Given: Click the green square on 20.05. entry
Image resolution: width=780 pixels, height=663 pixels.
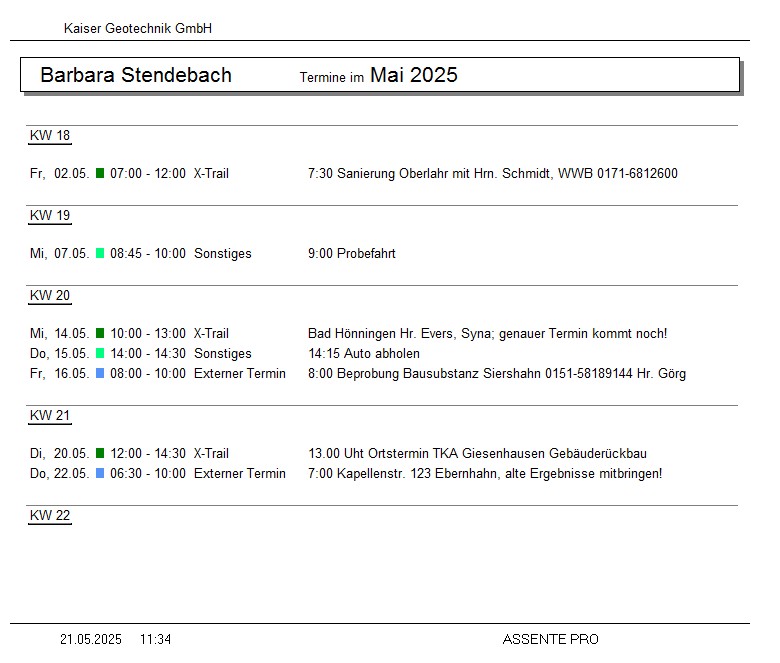Looking at the screenshot, I should pyautogui.click(x=100, y=454).
